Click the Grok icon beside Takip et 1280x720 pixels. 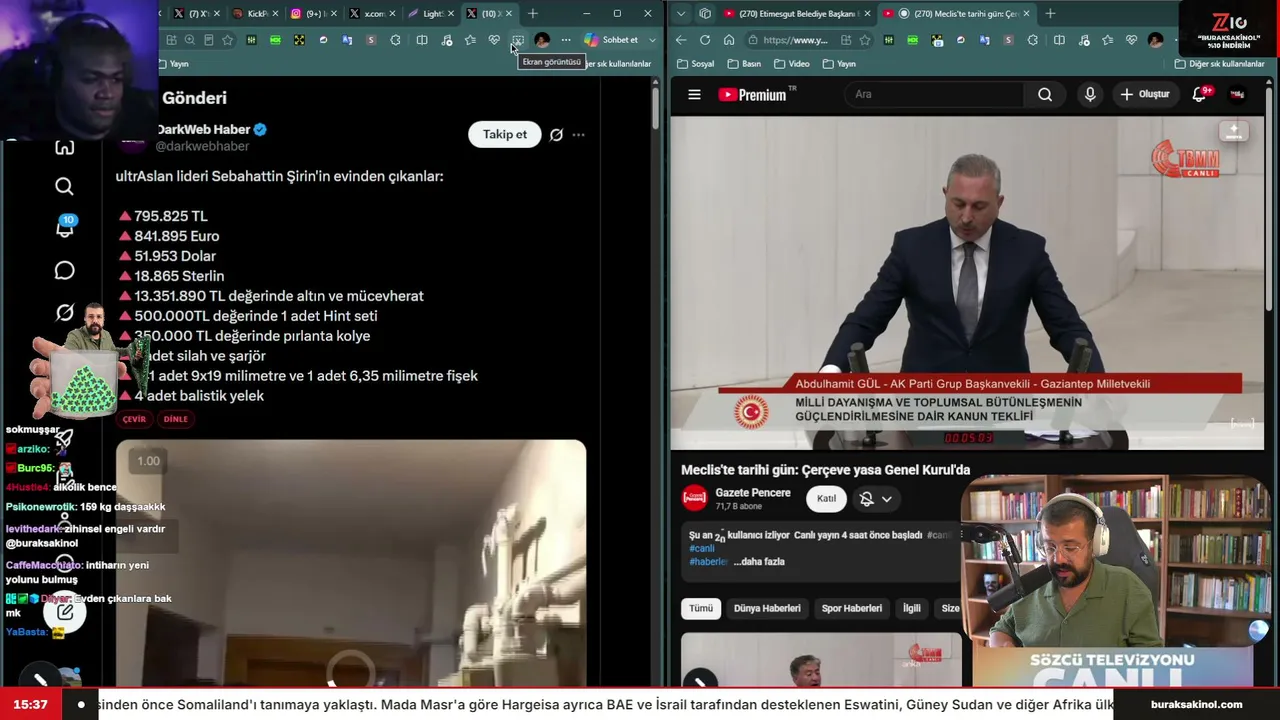[556, 135]
